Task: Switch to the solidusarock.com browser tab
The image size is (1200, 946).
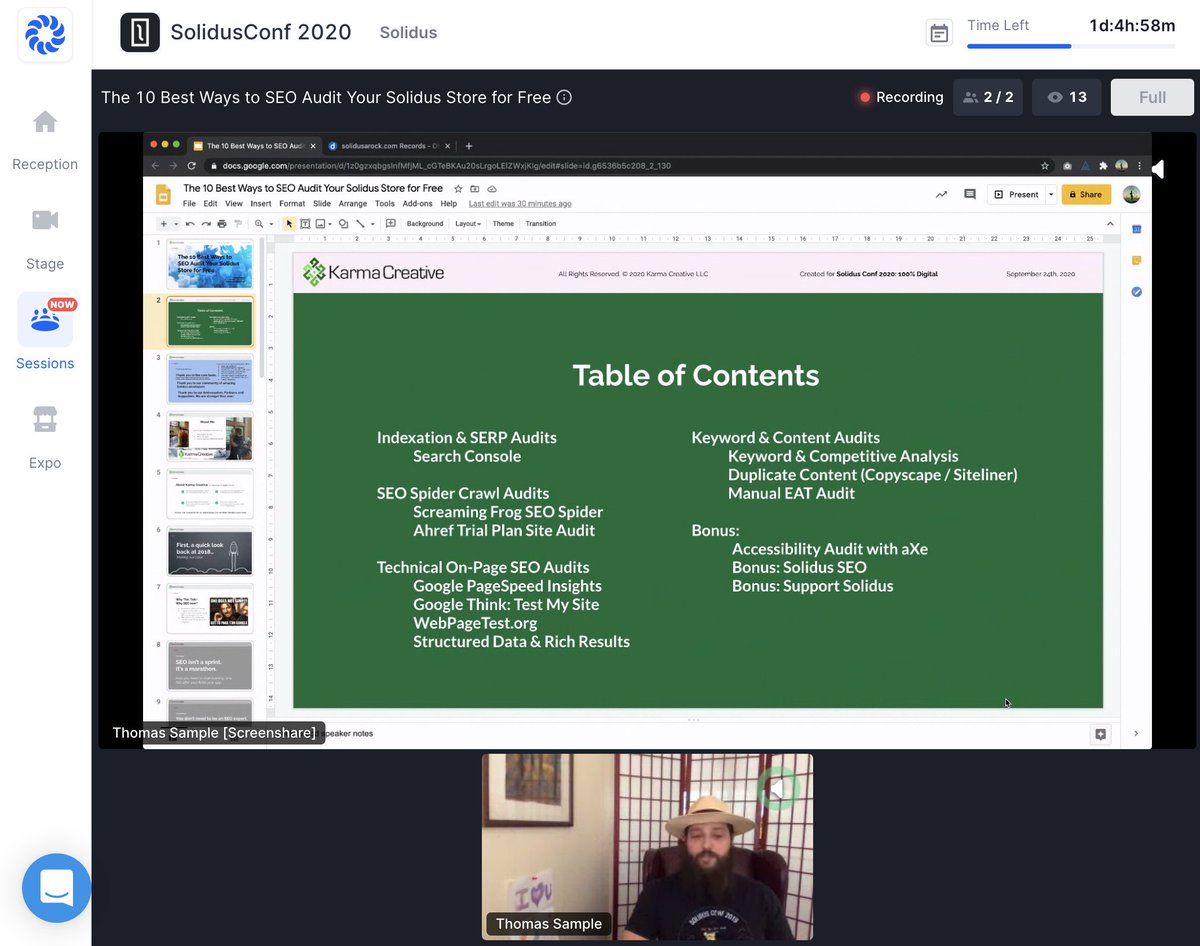Action: coord(387,146)
